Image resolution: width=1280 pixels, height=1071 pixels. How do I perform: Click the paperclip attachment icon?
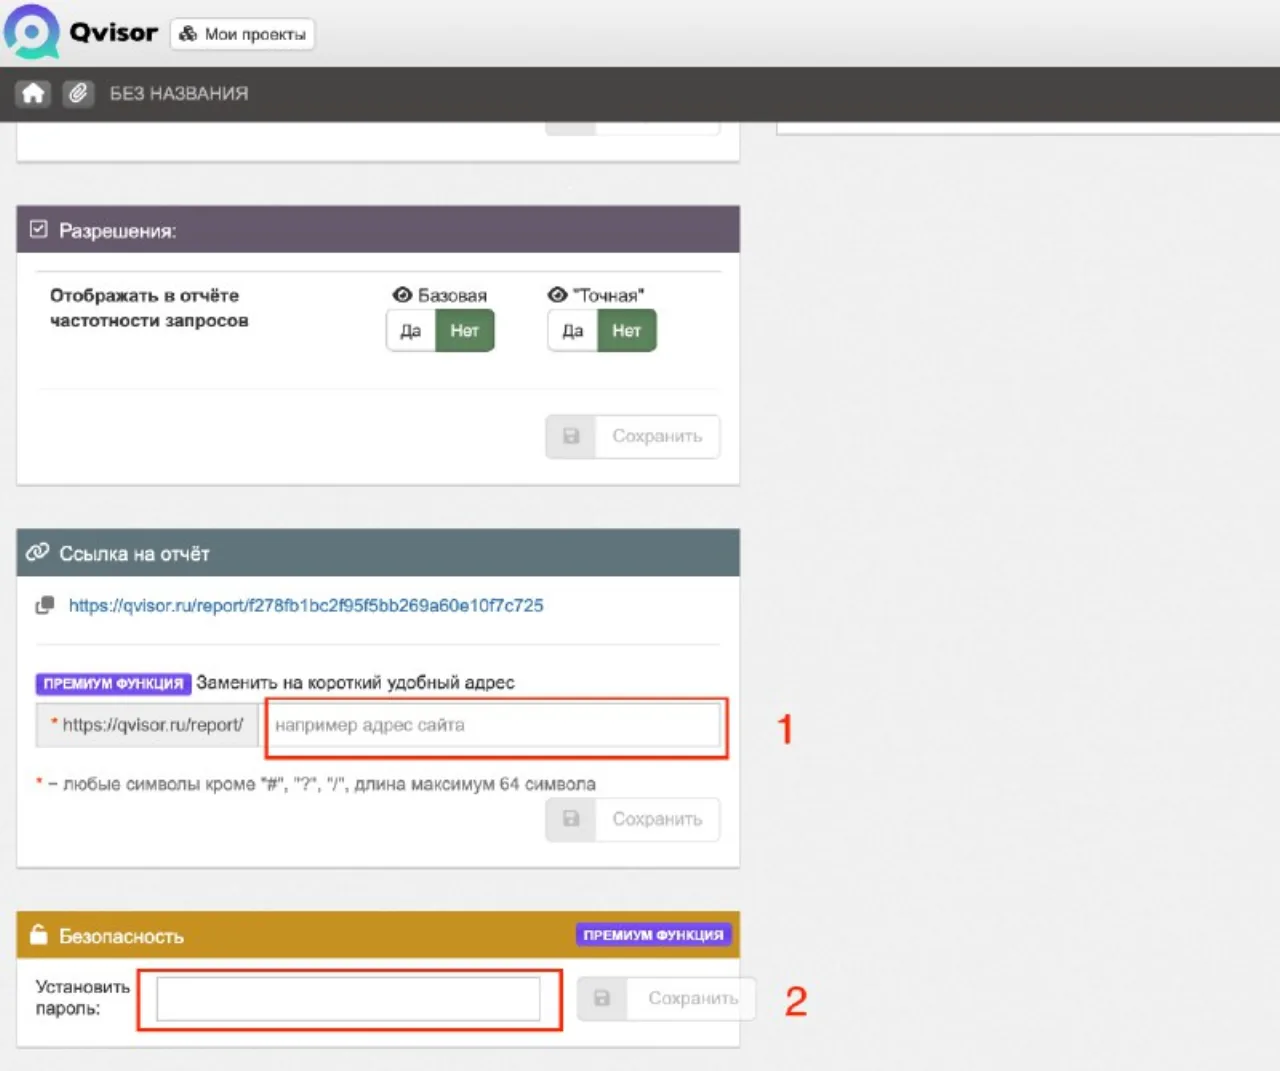78,93
